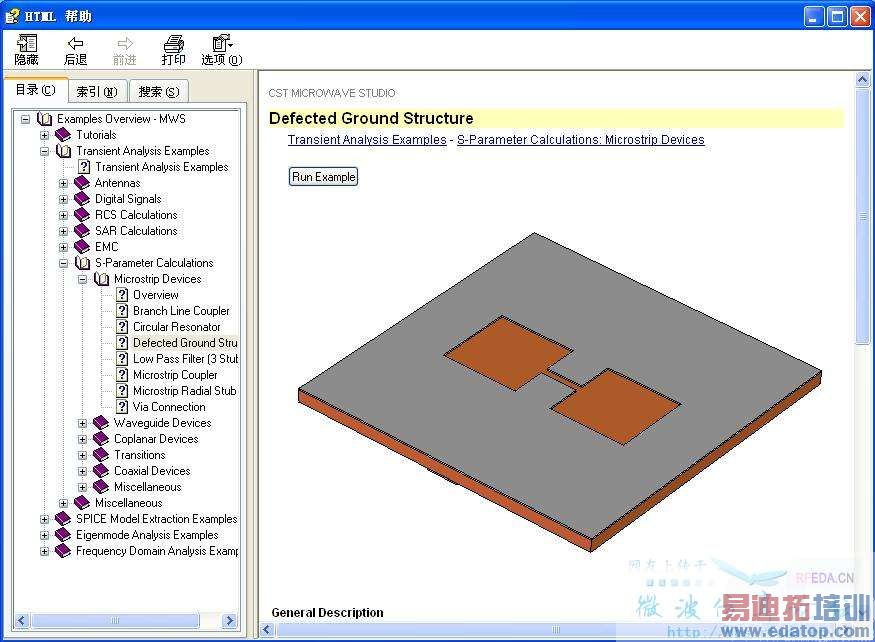Click the tree panel's horizontal scrollbar right arrow
Viewport: 875px width, 642px height.
229,620
